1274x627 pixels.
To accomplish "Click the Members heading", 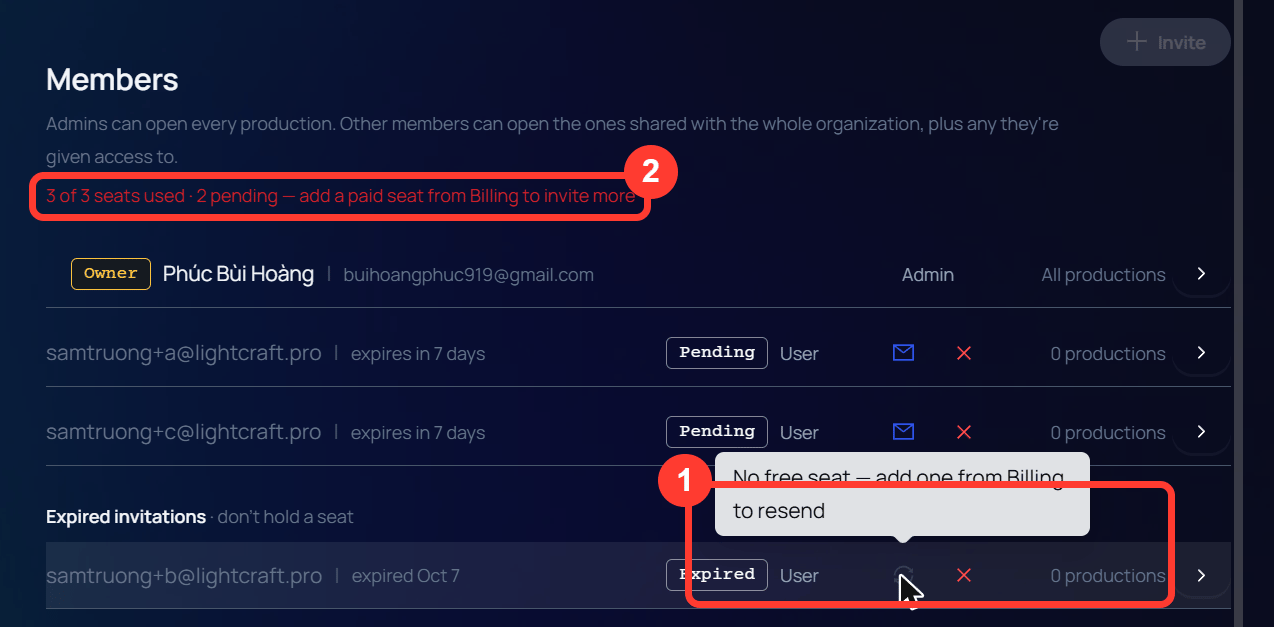I will pyautogui.click(x=112, y=80).
